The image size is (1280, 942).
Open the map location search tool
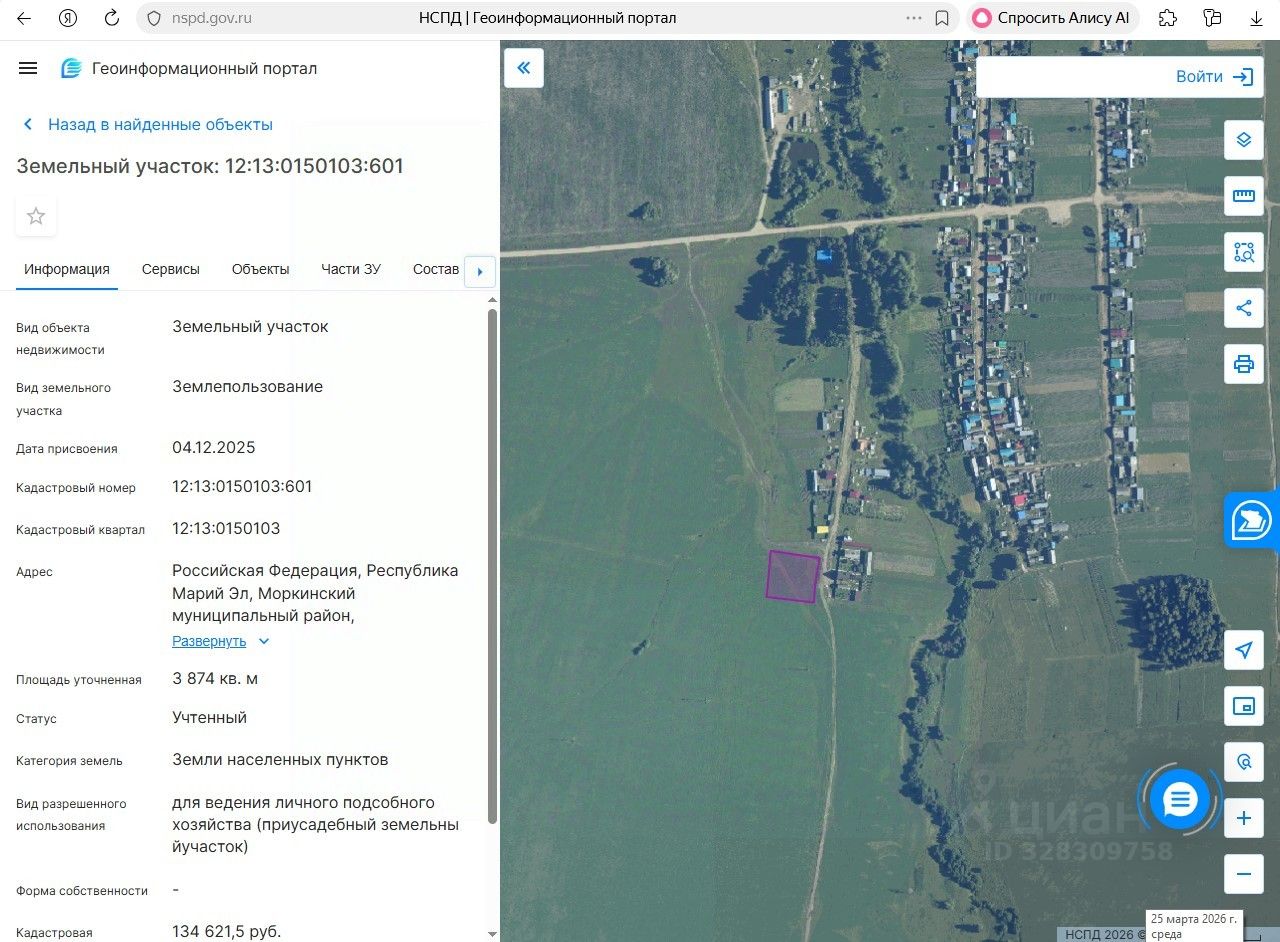pyautogui.click(x=1244, y=762)
